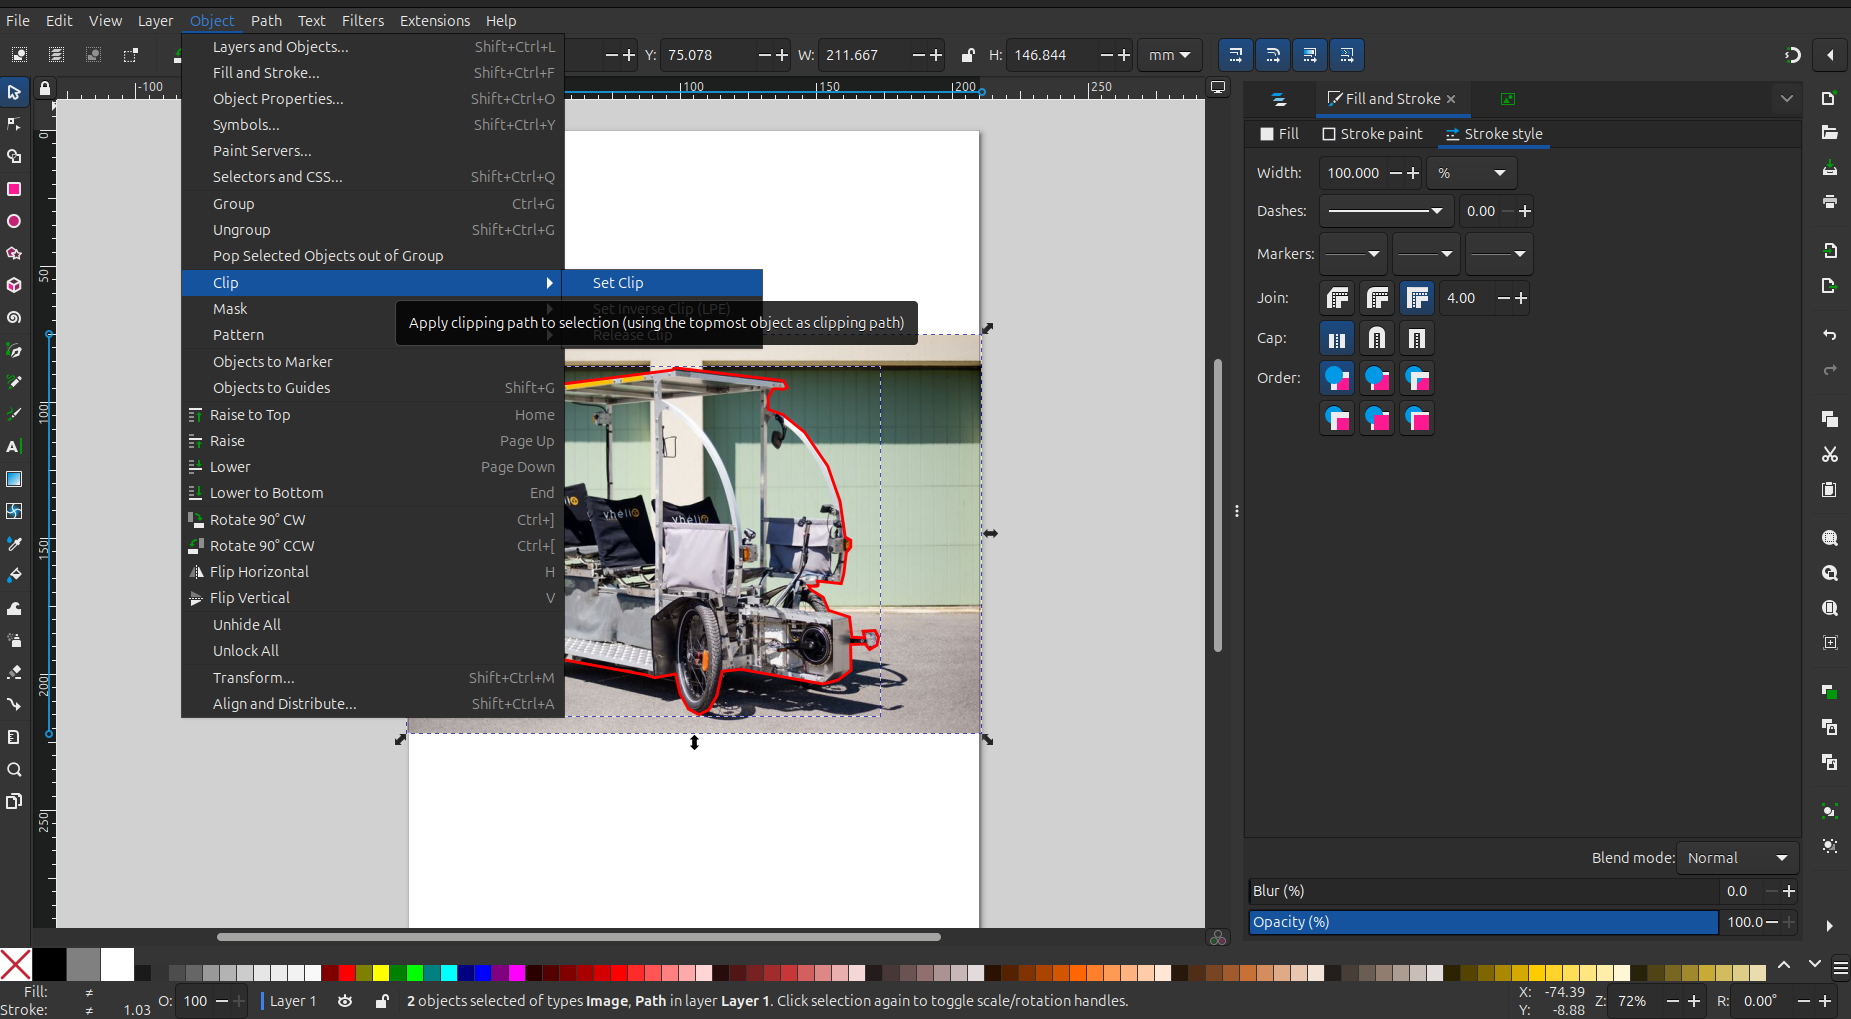Choose Set Clip from the submenu

662,283
